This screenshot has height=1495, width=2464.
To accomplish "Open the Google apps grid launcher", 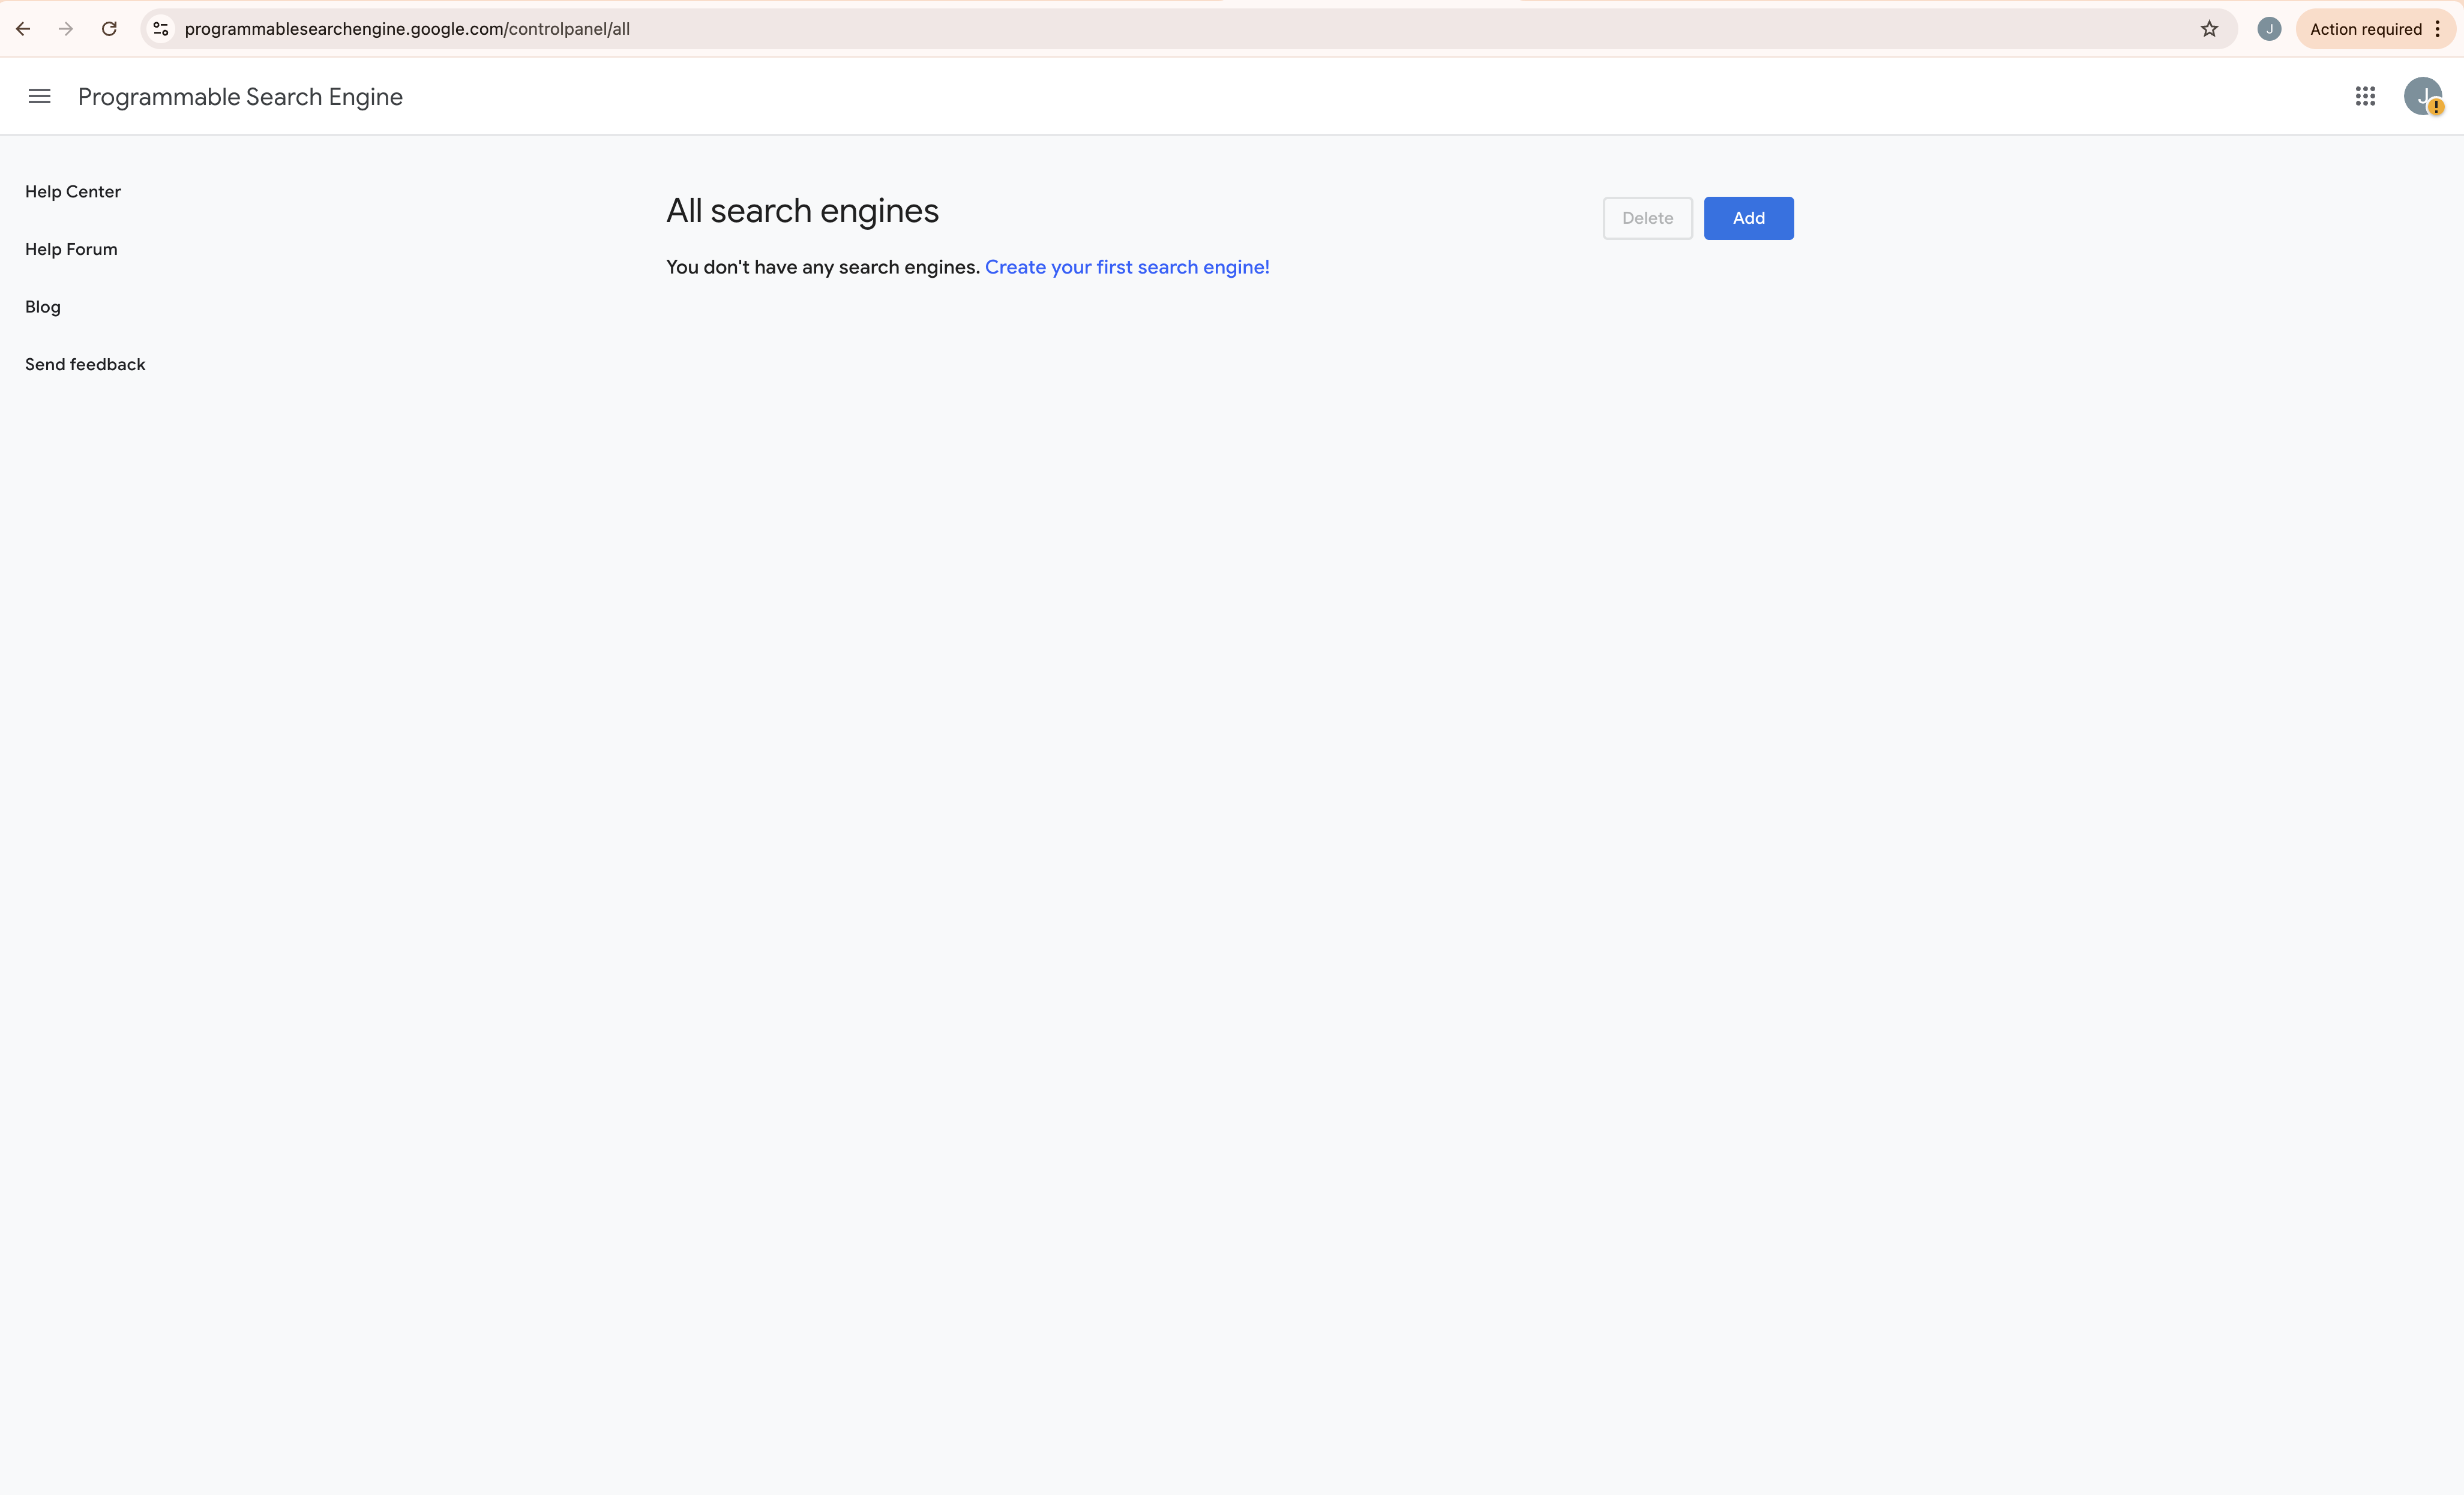I will (2365, 96).
